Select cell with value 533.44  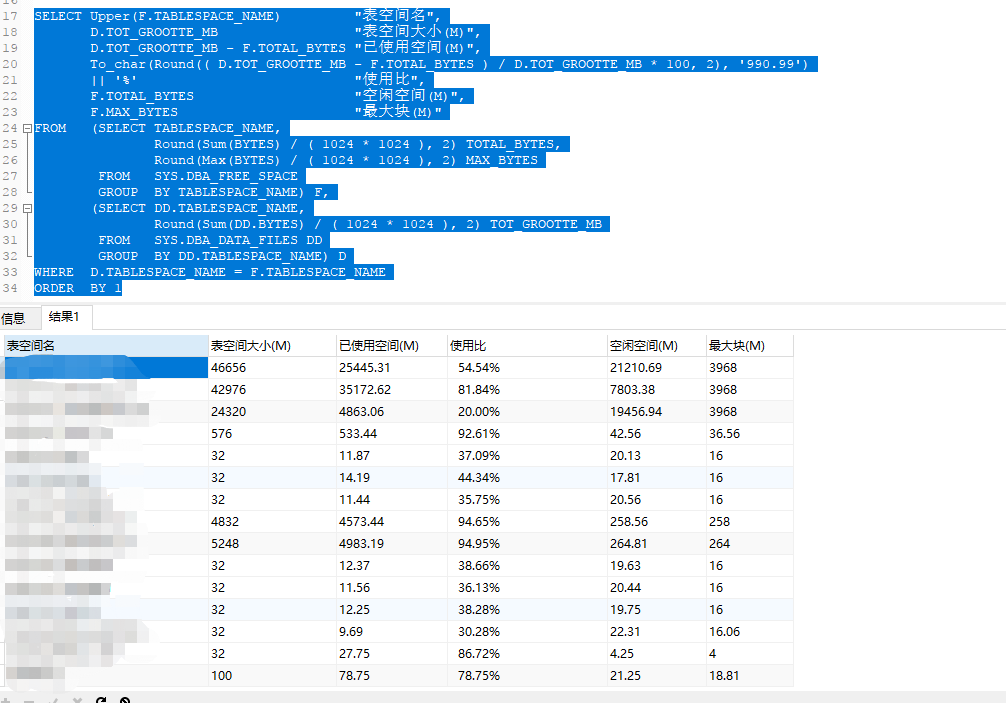point(391,434)
